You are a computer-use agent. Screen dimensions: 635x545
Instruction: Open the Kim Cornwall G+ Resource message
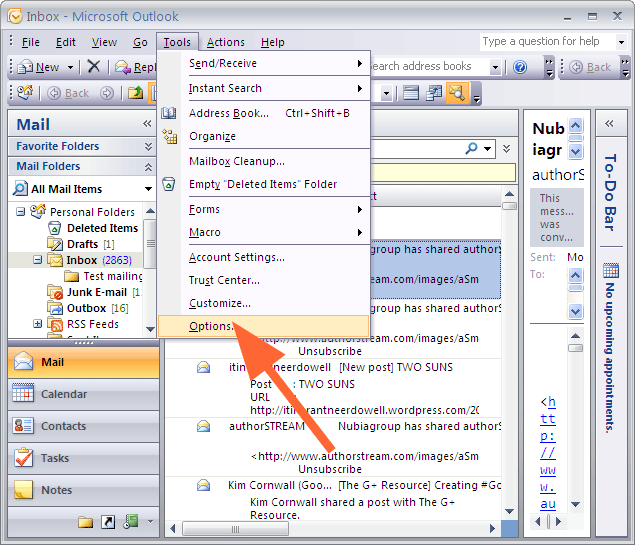[x=333, y=500]
